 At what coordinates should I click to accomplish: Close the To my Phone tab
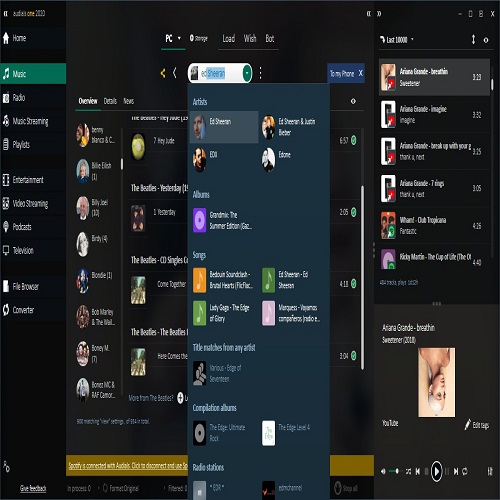[x=360, y=73]
